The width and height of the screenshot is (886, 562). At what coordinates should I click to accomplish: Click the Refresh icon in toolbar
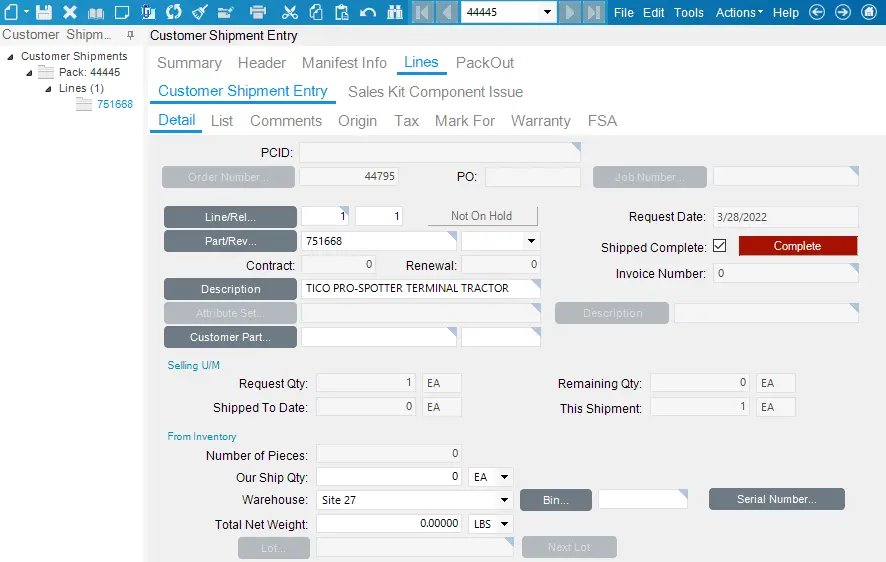pos(174,13)
